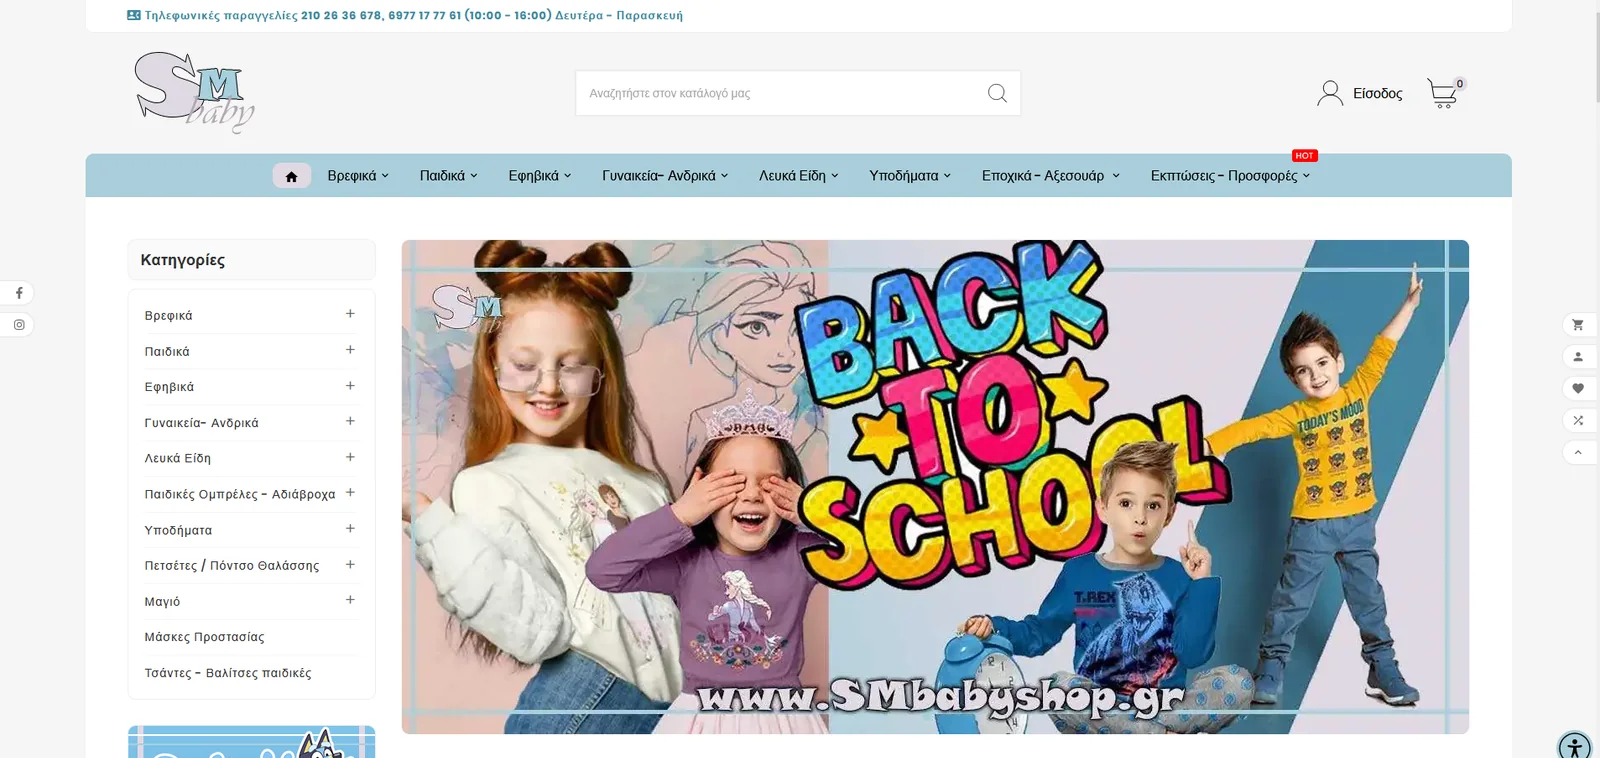Click the floating cart icon on right sidebar
Image resolution: width=1600 pixels, height=758 pixels.
click(1578, 325)
